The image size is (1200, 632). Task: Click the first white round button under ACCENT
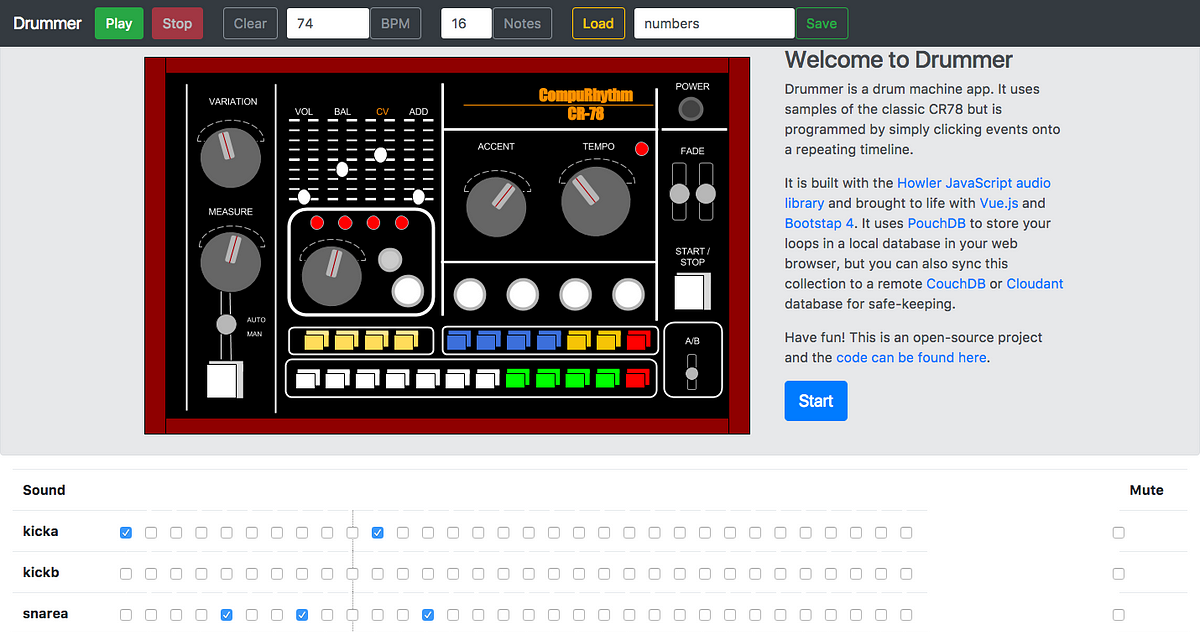tap(470, 294)
